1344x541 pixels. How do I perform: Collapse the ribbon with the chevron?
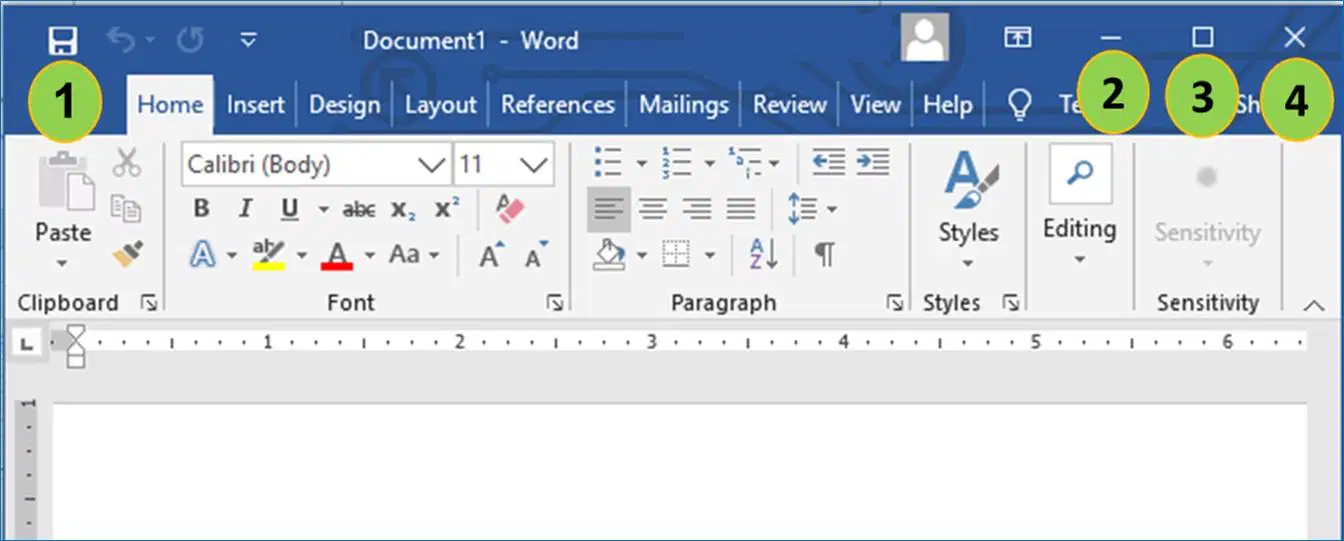coord(1313,305)
